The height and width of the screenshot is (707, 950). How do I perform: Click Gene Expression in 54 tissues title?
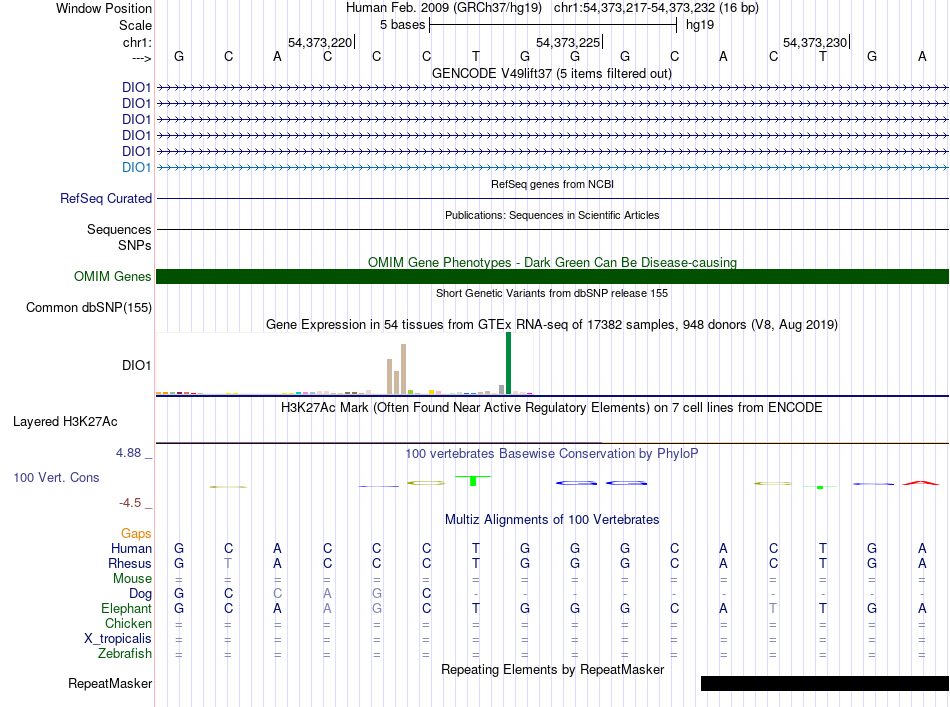point(552,324)
